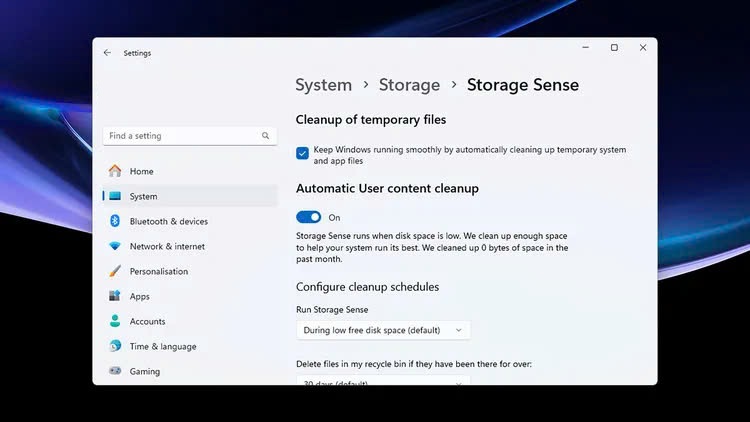Click the Gaming controller icon
Image resolution: width=750 pixels, height=422 pixels.
[115, 371]
